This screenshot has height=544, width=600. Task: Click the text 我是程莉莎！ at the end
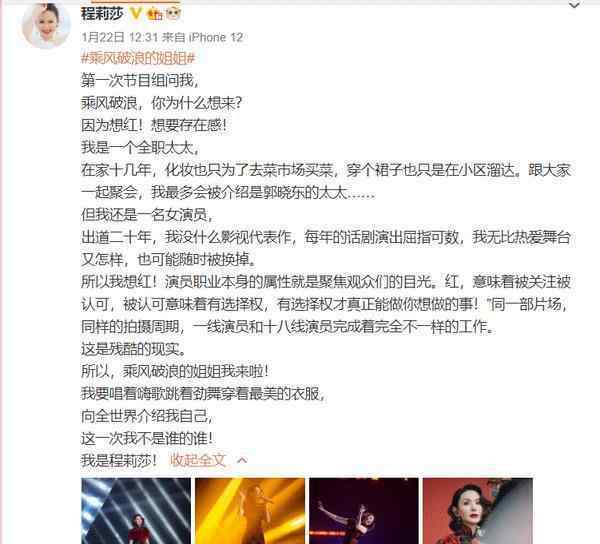pos(119,460)
